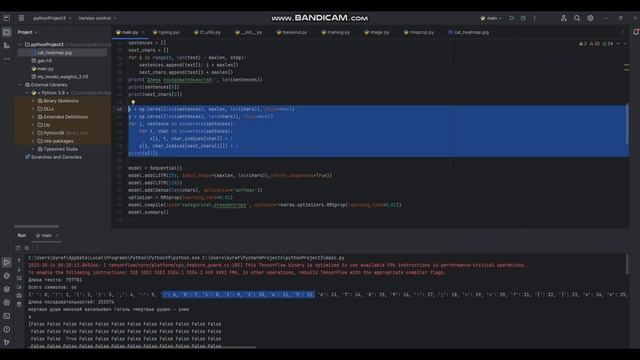Open the Structure tool window icon

point(7,46)
